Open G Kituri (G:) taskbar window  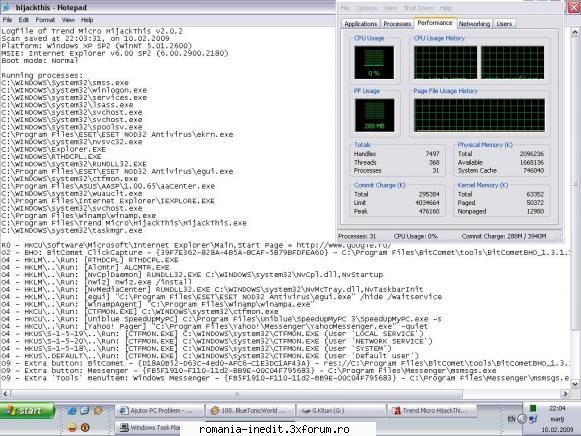tap(341, 410)
